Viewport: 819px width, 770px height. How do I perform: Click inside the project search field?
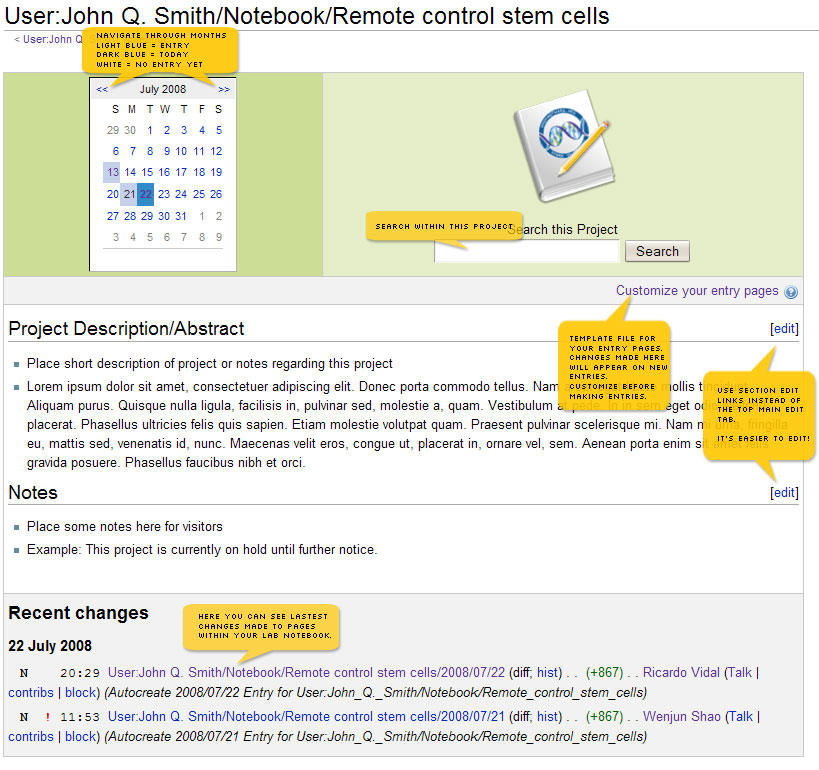pos(527,252)
